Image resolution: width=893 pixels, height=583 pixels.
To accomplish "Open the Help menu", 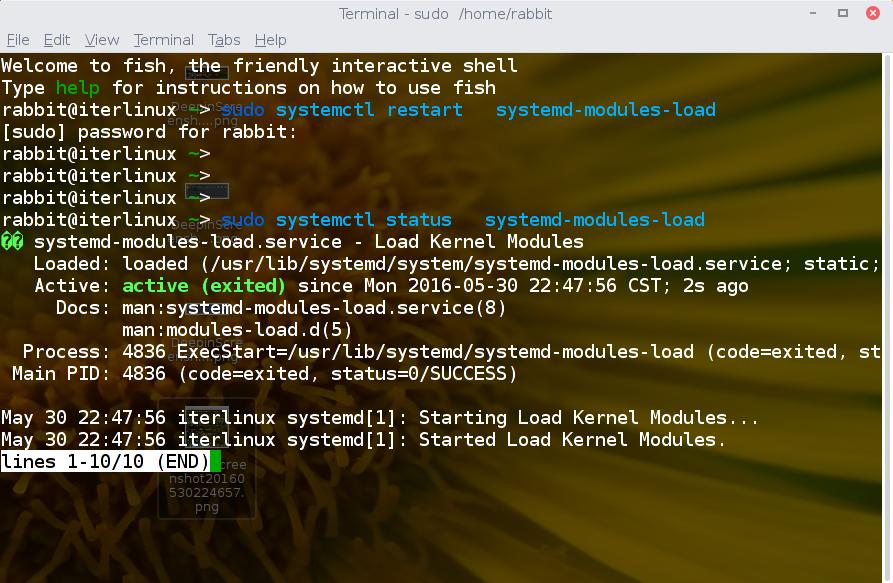I will [270, 40].
